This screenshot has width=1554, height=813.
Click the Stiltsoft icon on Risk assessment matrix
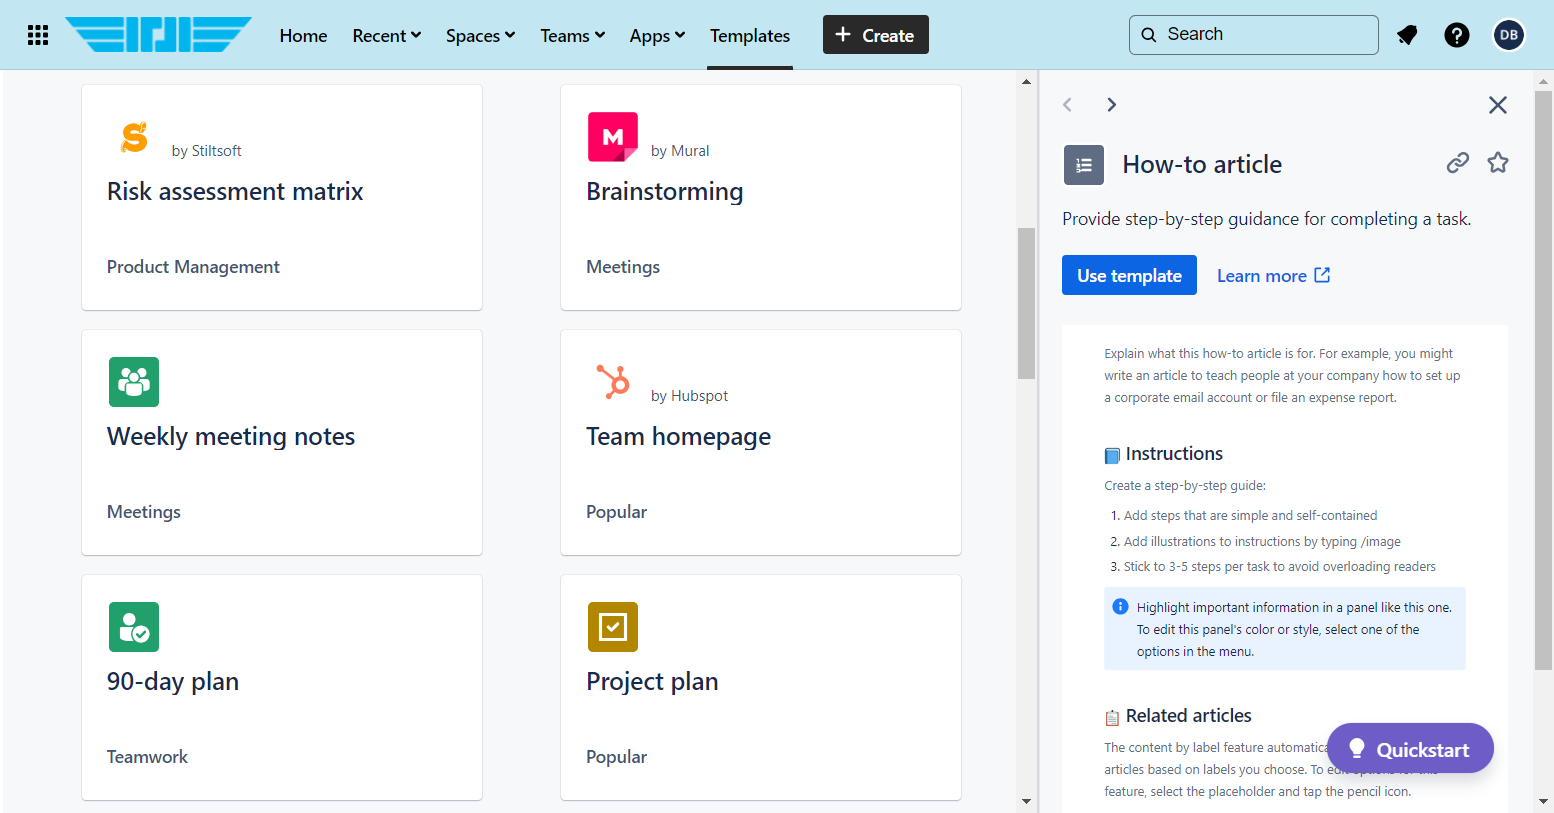(134, 137)
